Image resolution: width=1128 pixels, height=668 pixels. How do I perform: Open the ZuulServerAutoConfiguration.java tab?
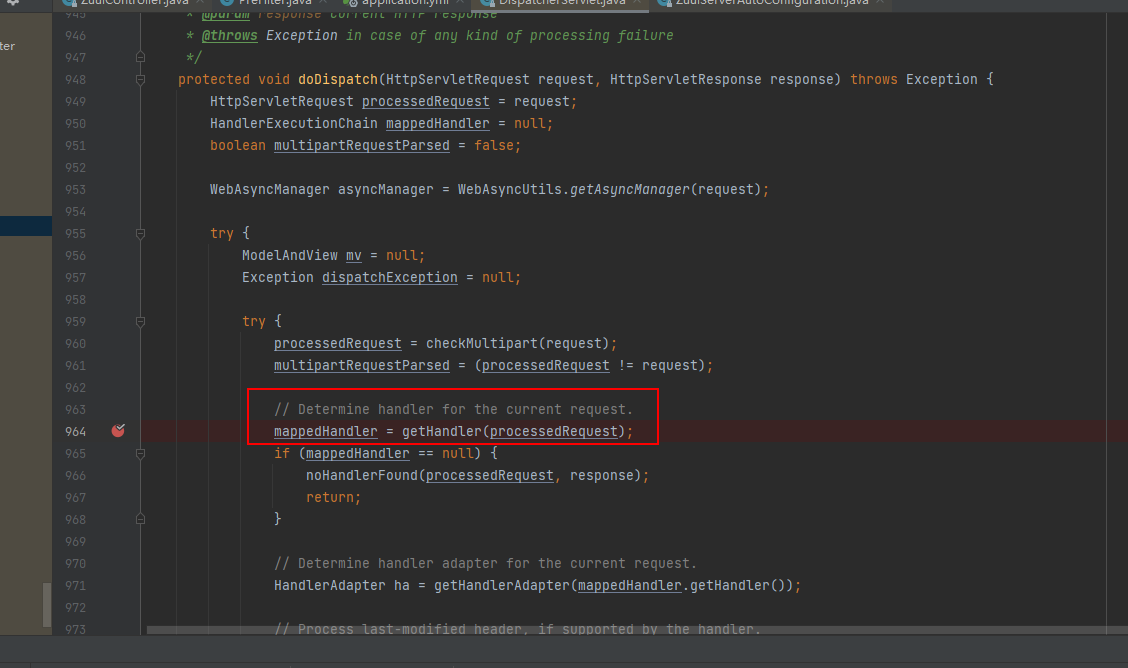pyautogui.click(x=771, y=3)
